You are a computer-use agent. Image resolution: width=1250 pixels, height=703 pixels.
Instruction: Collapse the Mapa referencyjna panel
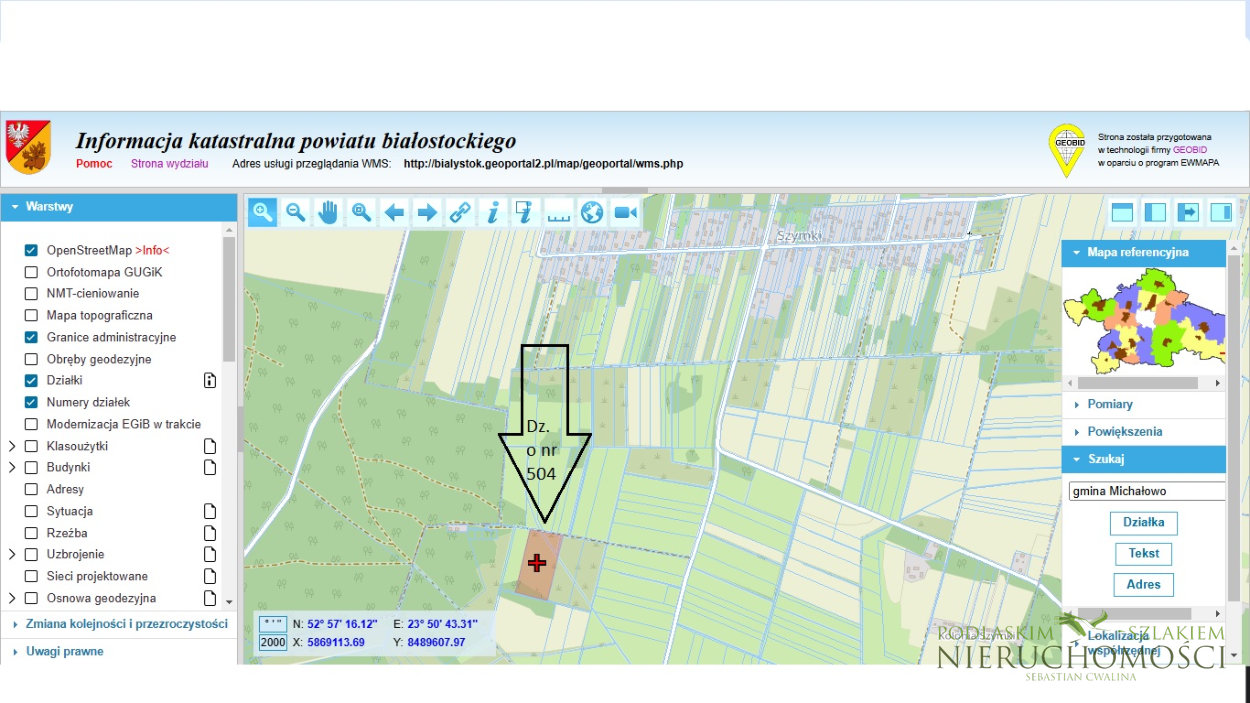(1143, 253)
